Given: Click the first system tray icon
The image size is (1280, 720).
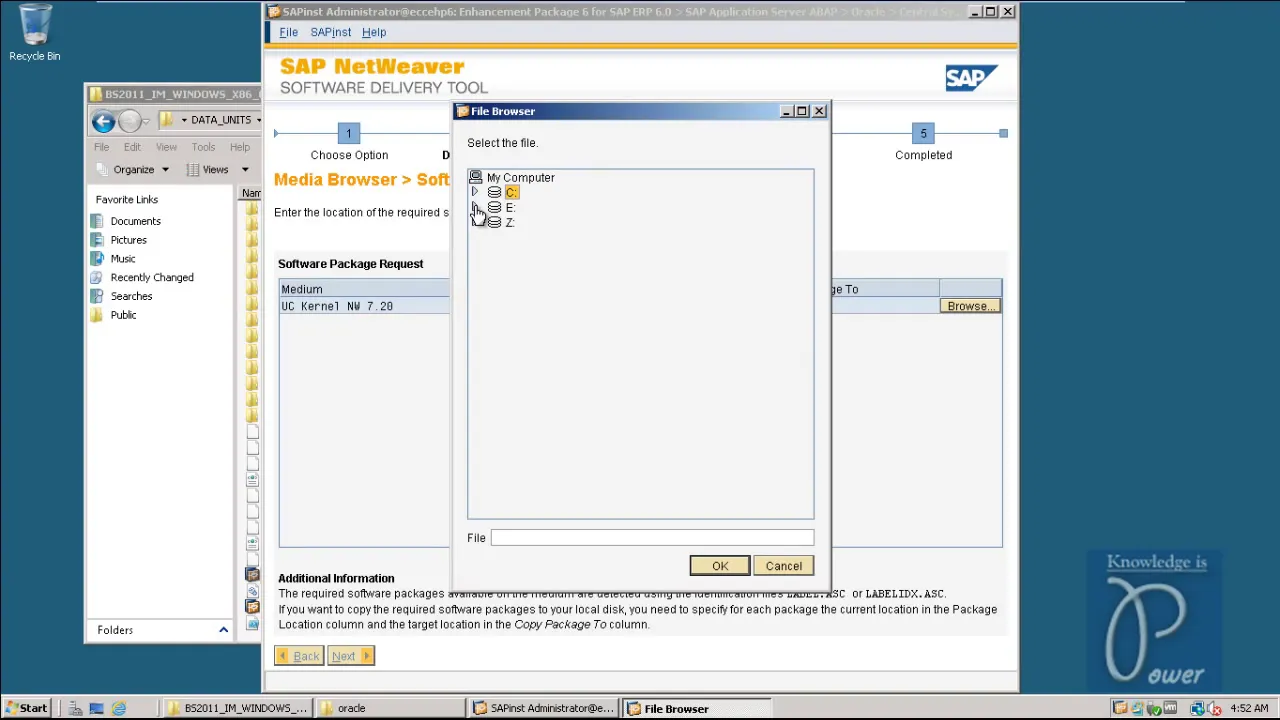Looking at the screenshot, I should pos(1120,708).
